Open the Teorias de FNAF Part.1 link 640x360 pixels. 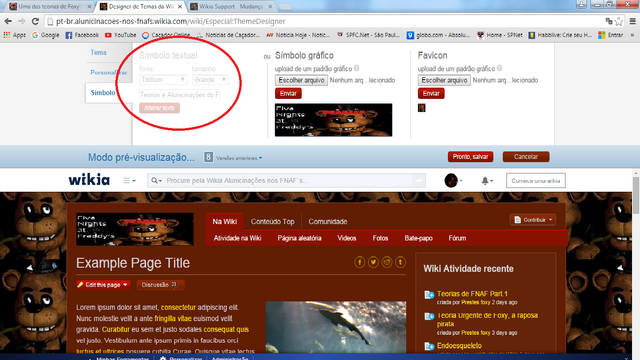472,294
